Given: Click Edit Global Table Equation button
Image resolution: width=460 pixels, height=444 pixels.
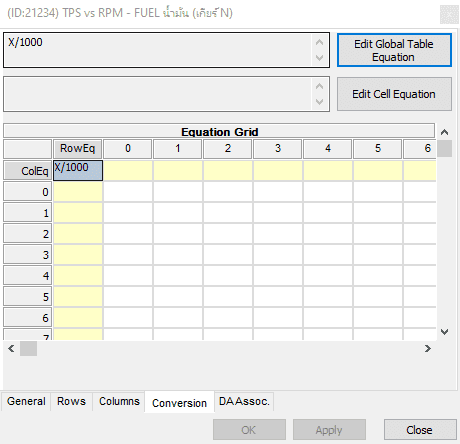Looking at the screenshot, I should [394, 50].
